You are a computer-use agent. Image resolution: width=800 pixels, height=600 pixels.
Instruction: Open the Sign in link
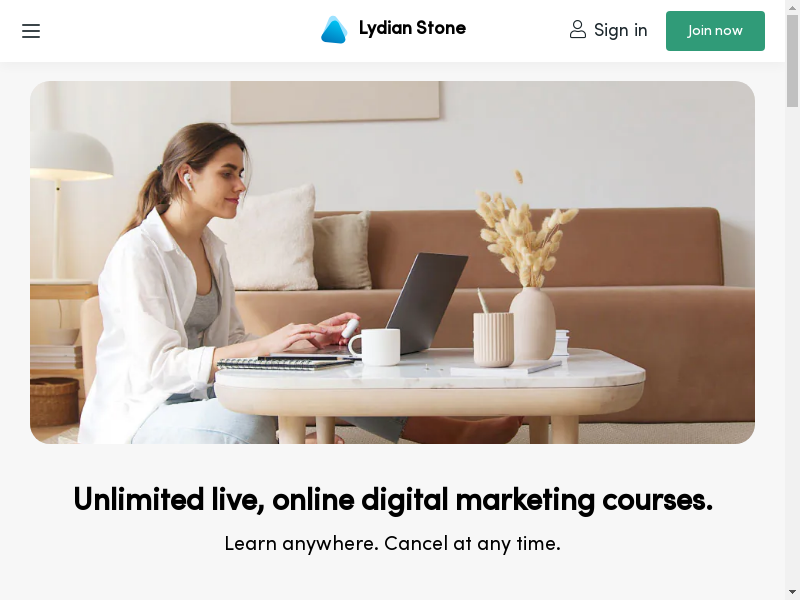coord(620,30)
